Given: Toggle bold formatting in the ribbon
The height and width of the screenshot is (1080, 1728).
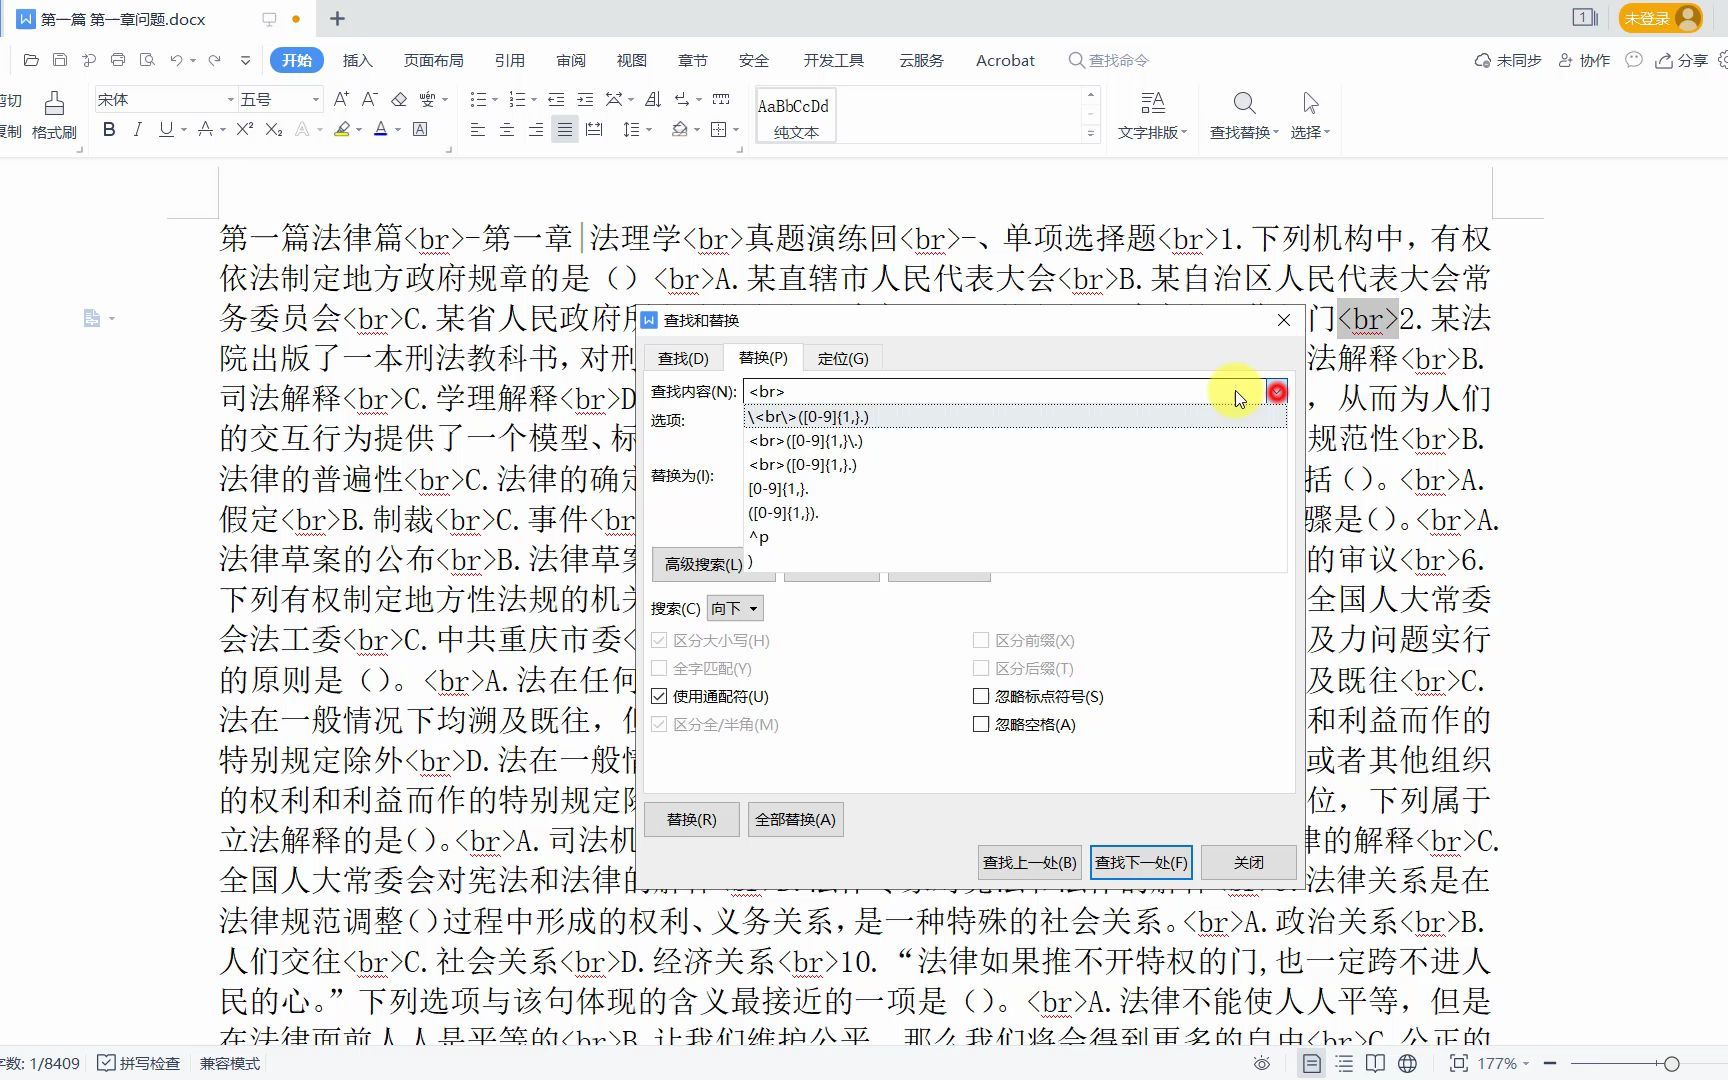Looking at the screenshot, I should (x=109, y=129).
